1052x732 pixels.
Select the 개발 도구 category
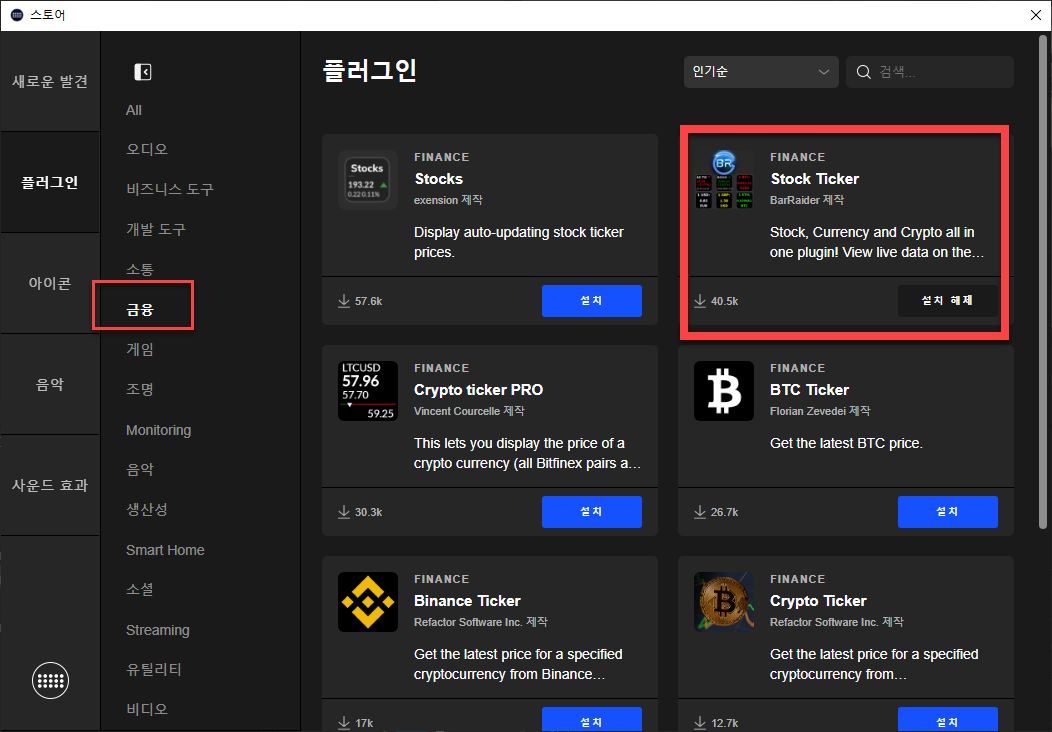click(156, 229)
